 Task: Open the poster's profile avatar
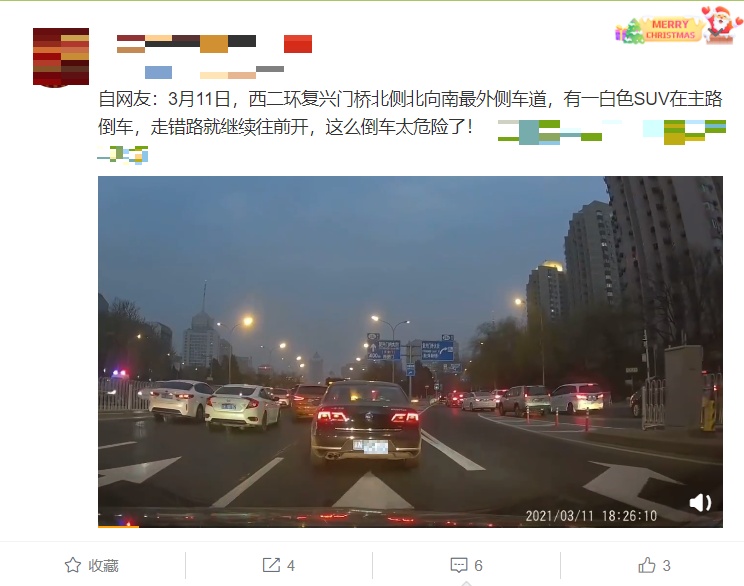point(61,57)
